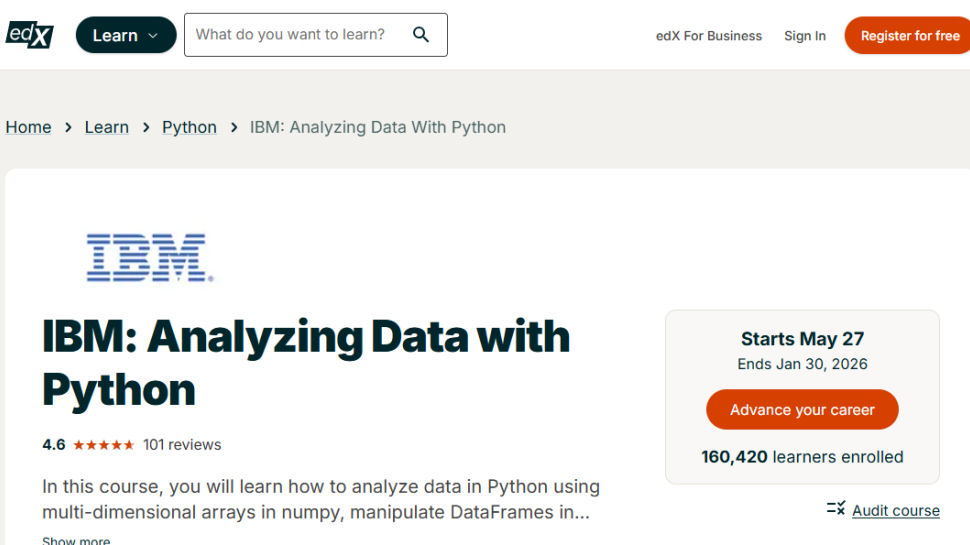This screenshot has height=545, width=970.
Task: Click the audit checklist icon beside Audit course
Action: pyautogui.click(x=836, y=509)
